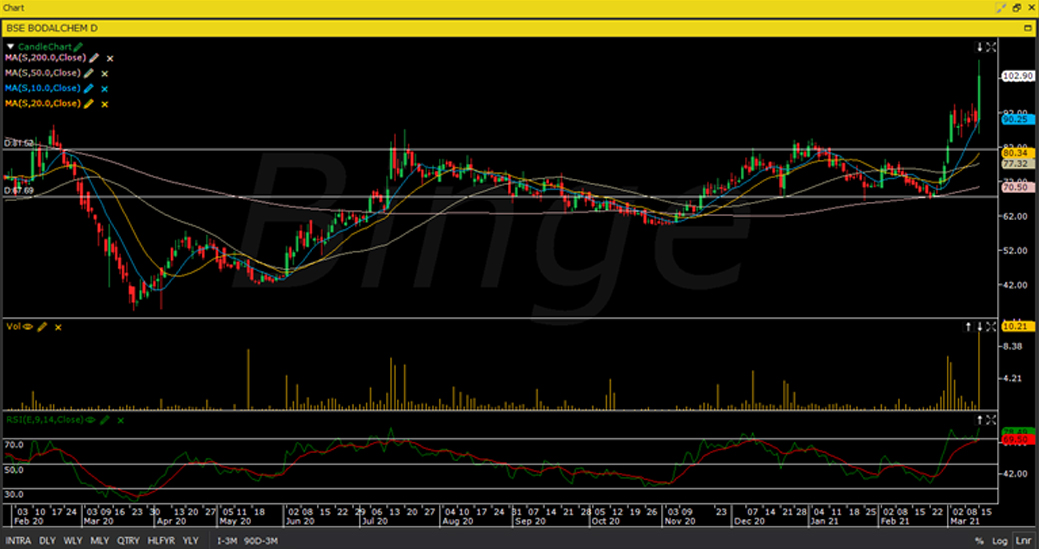The image size is (1039, 549).
Task: Maximize the RSI pane
Action: coord(991,420)
